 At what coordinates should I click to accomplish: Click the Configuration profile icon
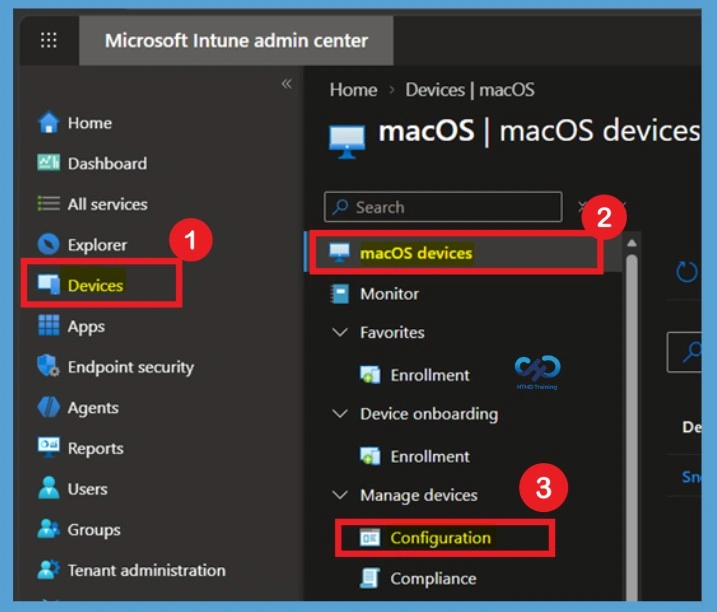coord(370,537)
